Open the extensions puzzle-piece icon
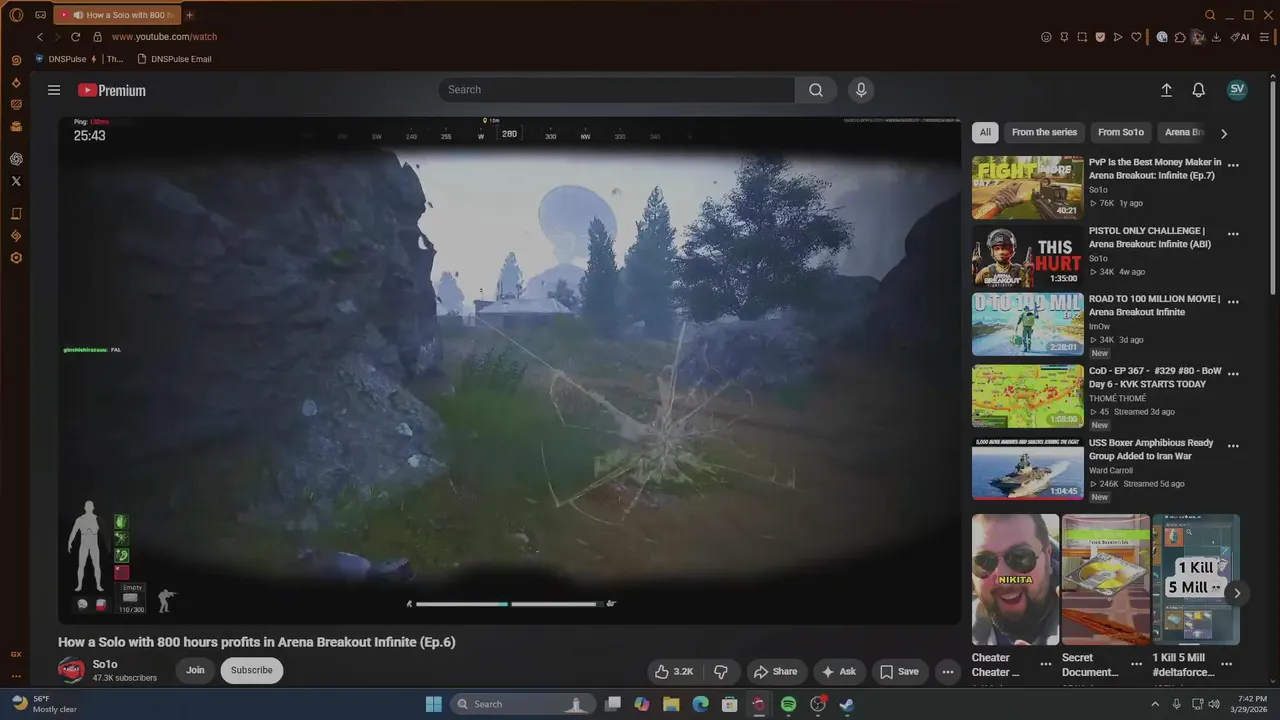Viewport: 1280px width, 720px height. tap(1180, 37)
